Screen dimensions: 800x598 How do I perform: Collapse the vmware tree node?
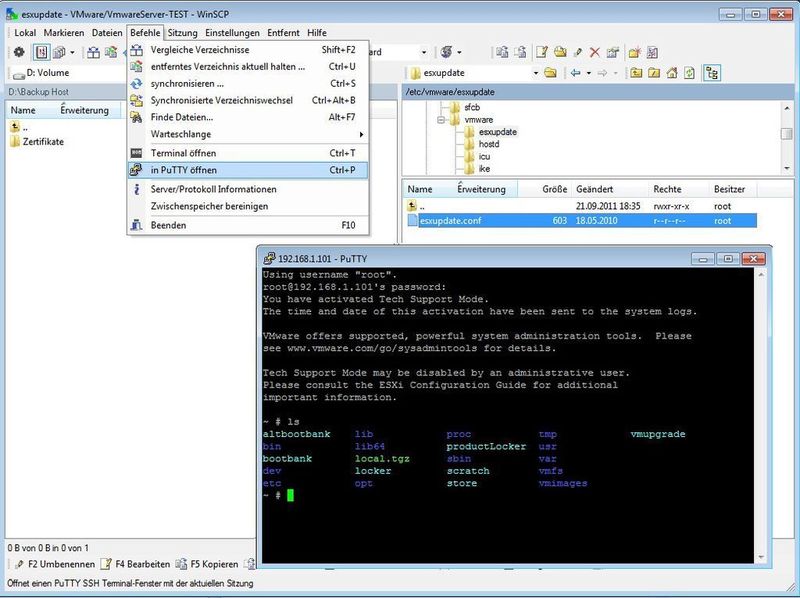coord(441,120)
